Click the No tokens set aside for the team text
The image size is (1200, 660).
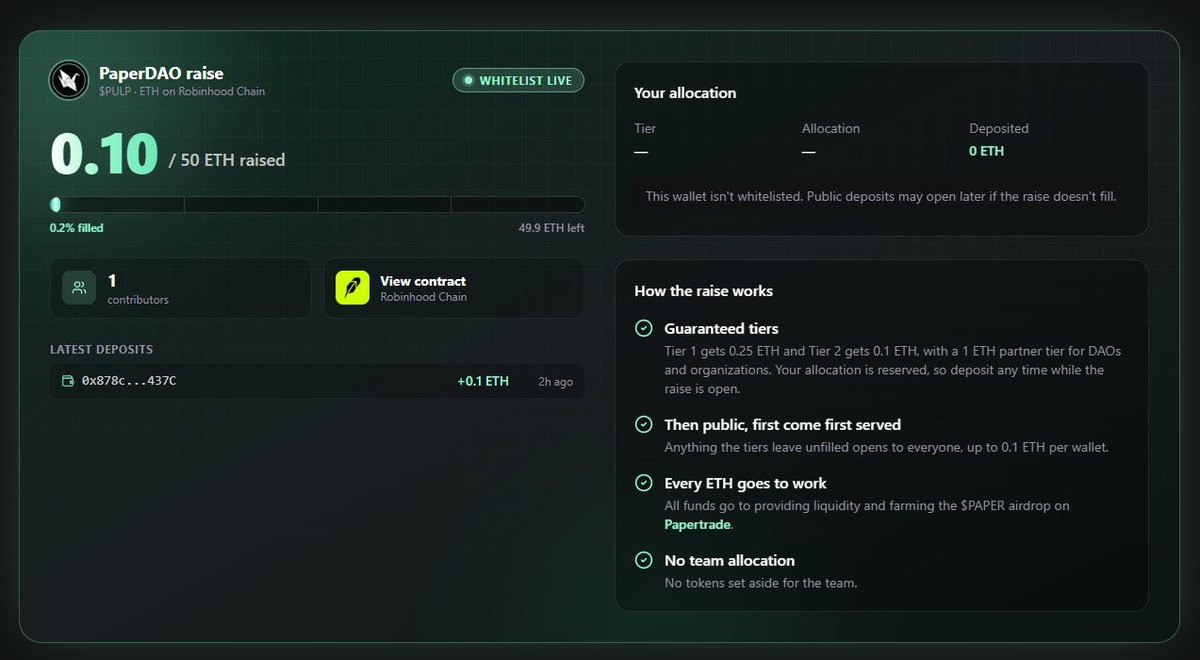761,583
